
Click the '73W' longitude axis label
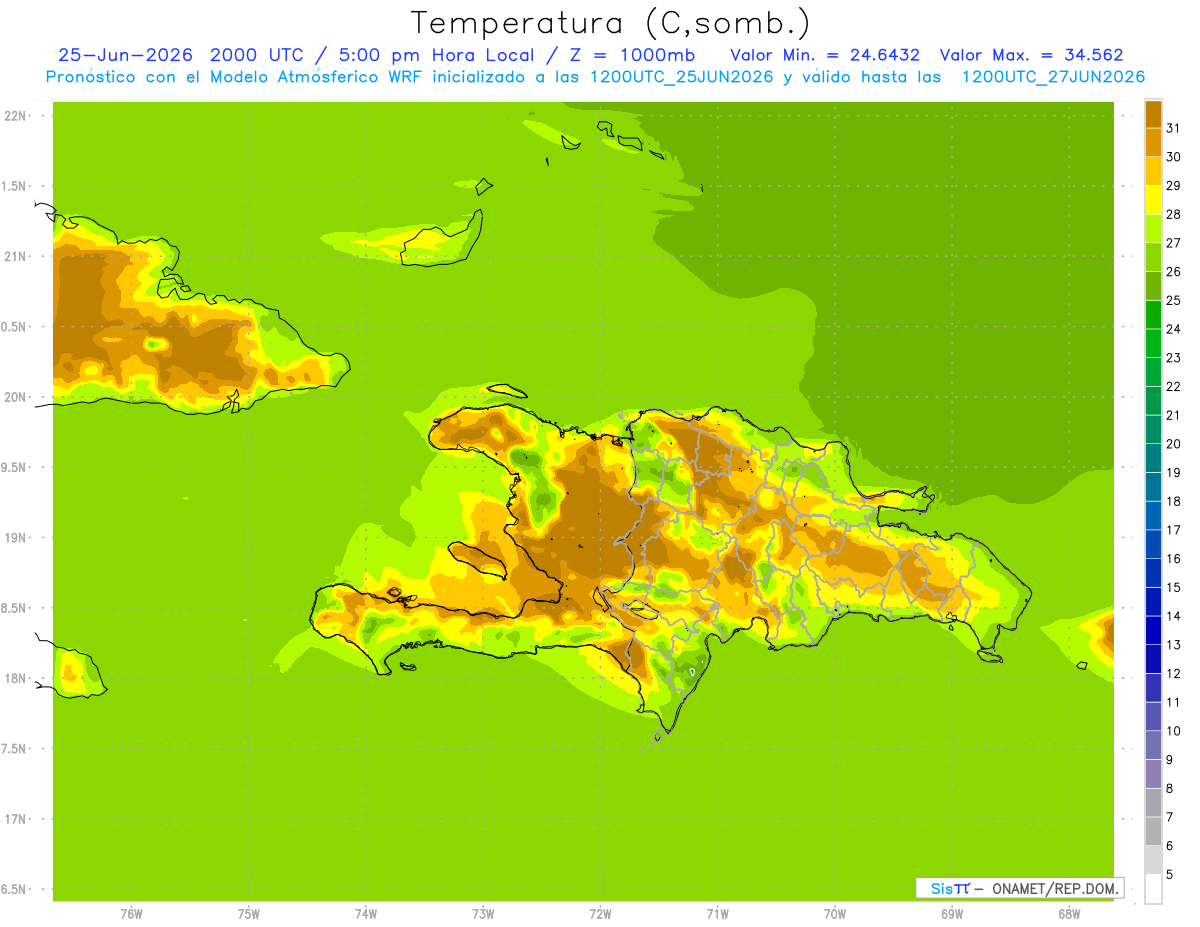click(483, 914)
